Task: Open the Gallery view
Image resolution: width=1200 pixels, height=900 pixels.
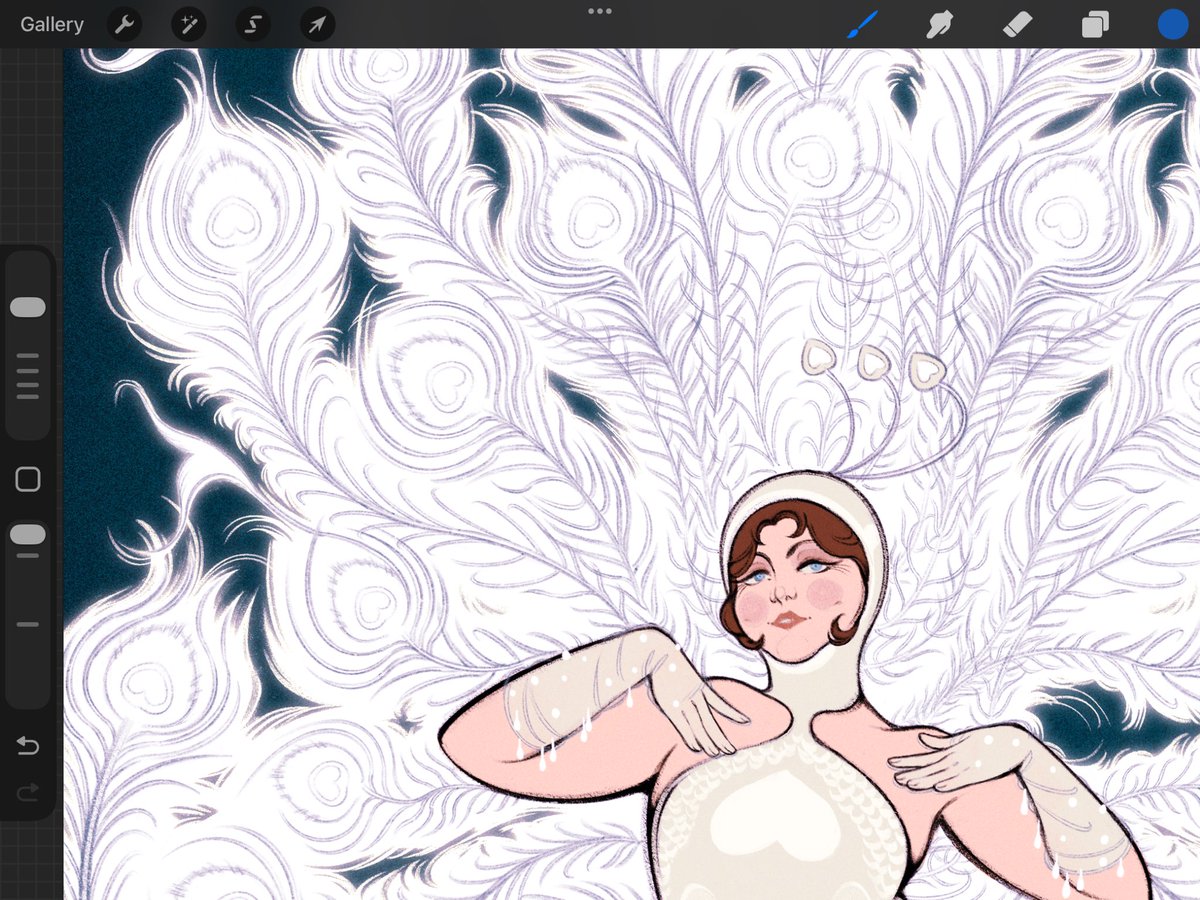Action: click(x=52, y=24)
